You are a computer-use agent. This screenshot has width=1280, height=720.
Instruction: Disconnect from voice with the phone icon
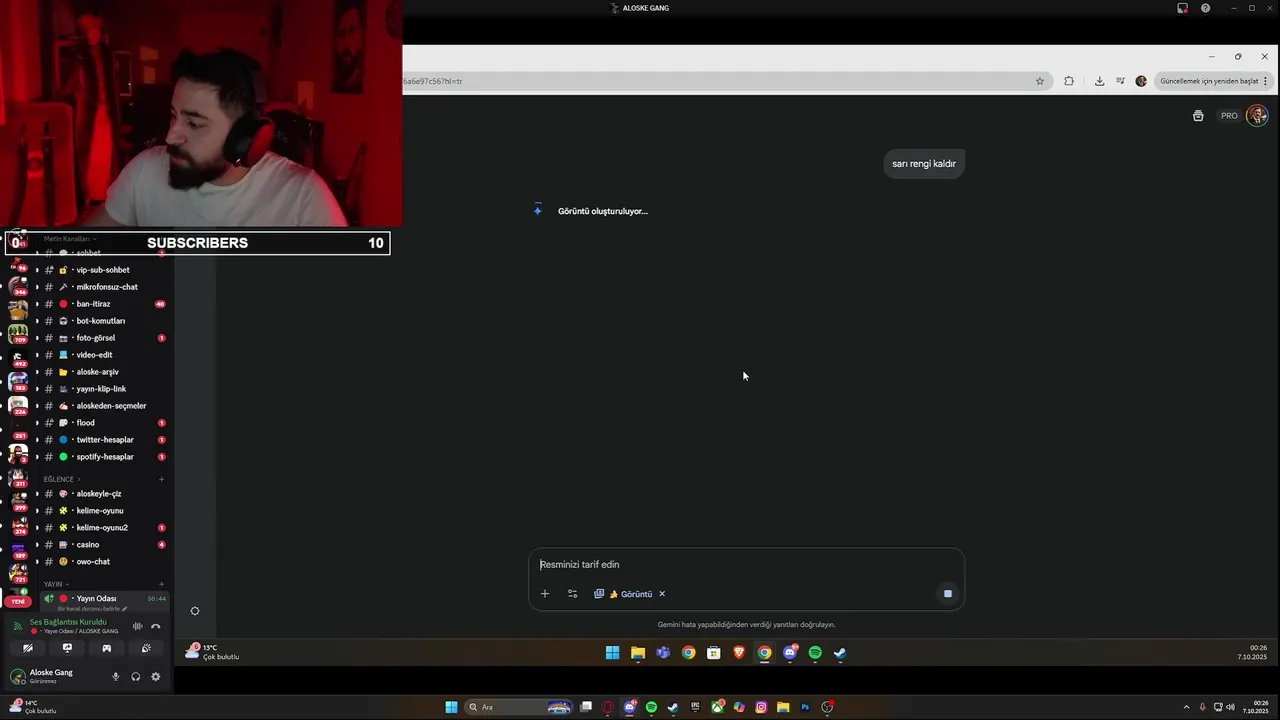point(155,626)
